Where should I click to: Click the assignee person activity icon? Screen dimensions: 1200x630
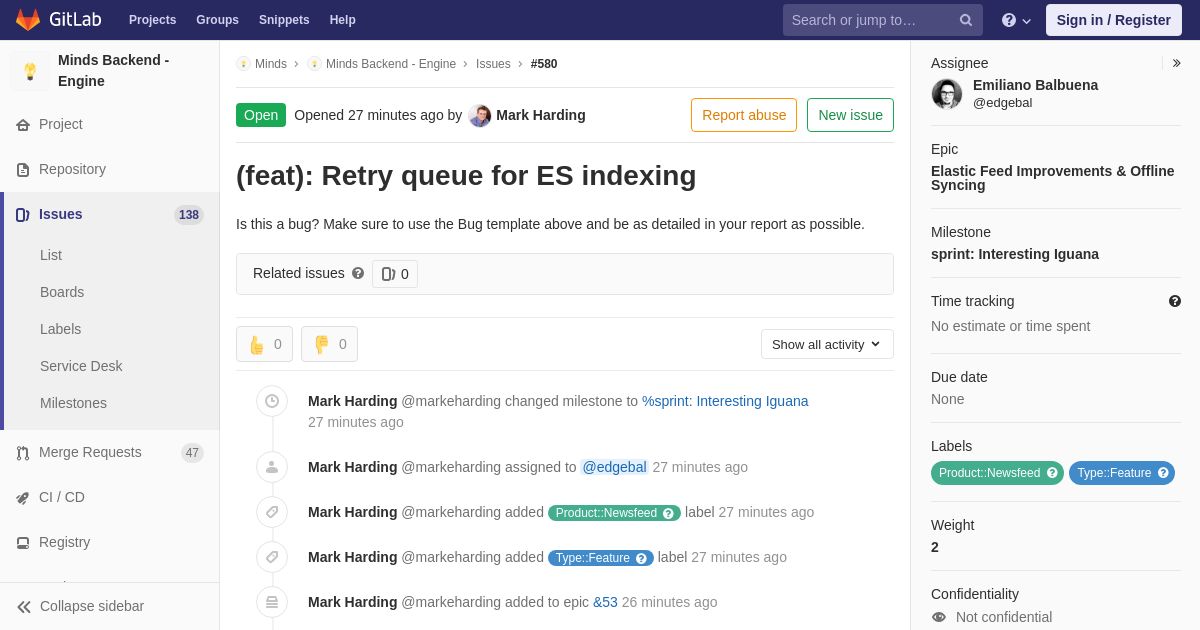pyautogui.click(x=272, y=467)
